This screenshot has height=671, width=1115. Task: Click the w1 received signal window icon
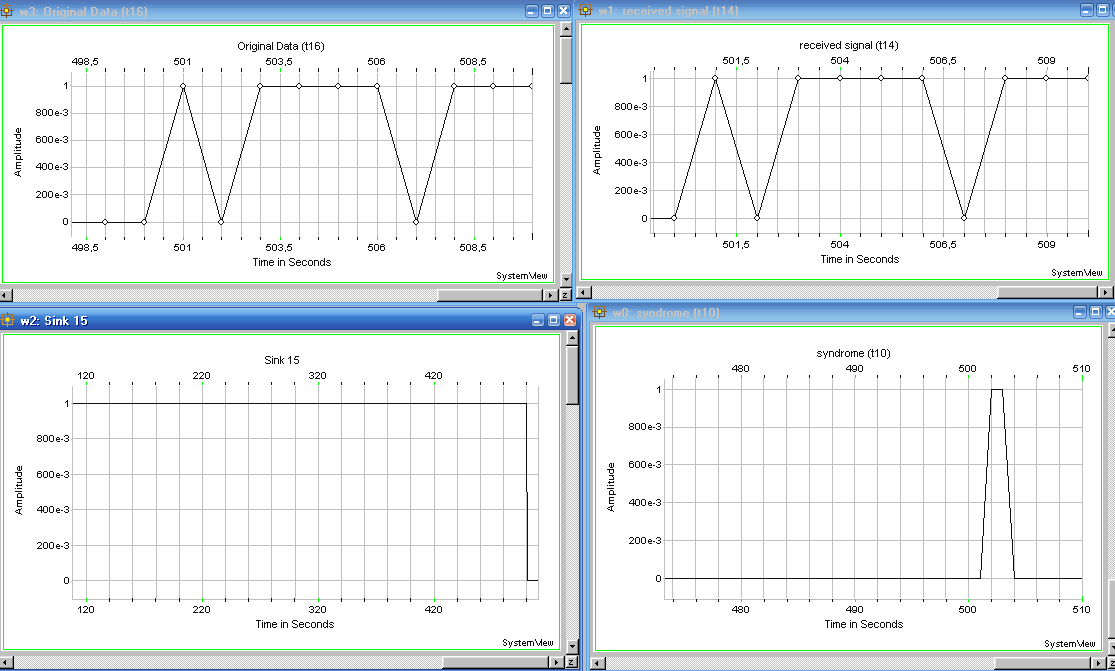(x=585, y=10)
